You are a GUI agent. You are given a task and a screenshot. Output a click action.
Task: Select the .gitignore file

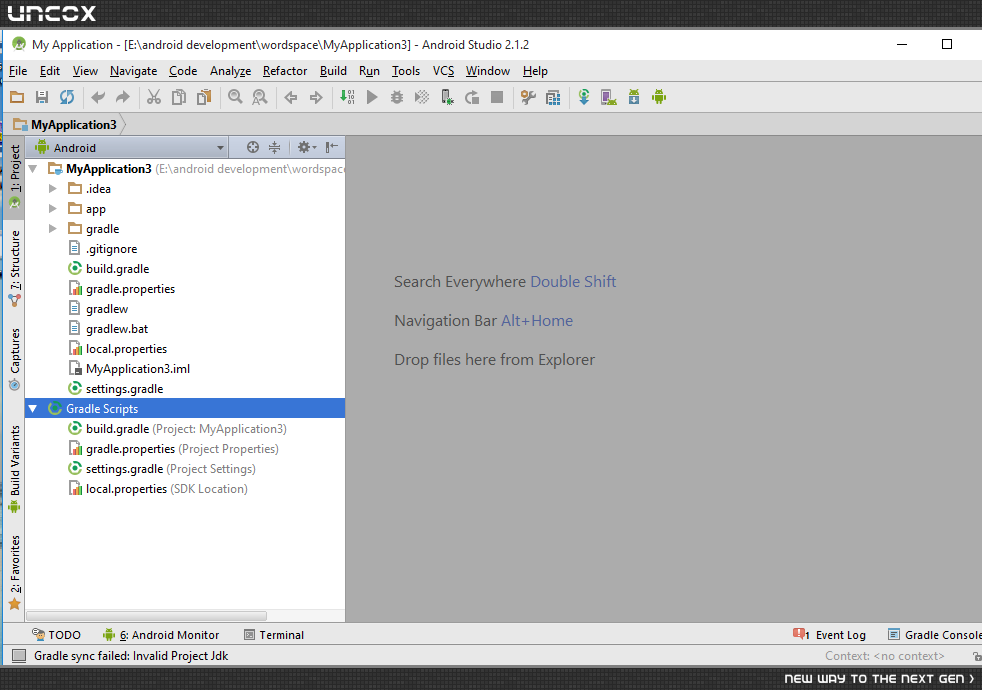pyautogui.click(x=111, y=249)
